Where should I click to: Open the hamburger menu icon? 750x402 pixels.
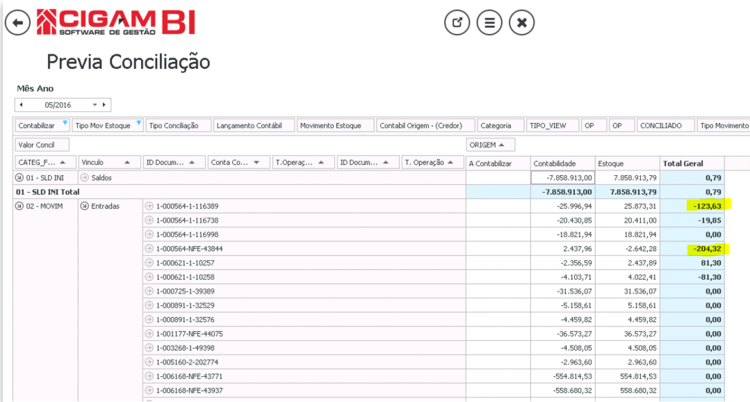[x=489, y=22]
